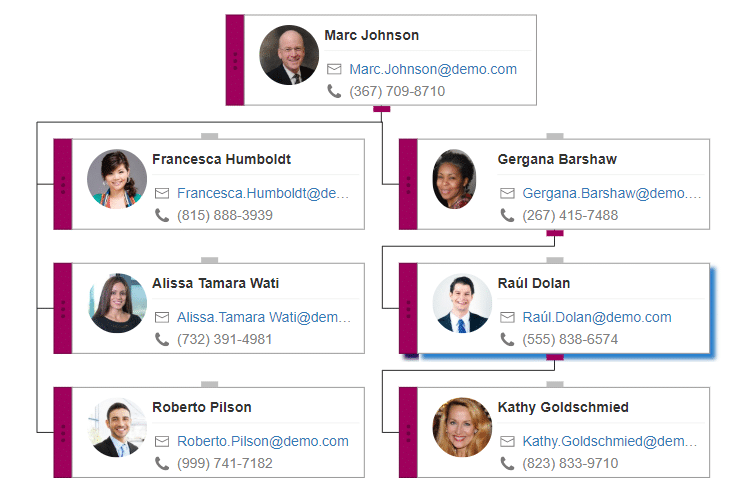
Task: Toggle the expander beneath Raúl Dolan's card
Action: [554, 357]
